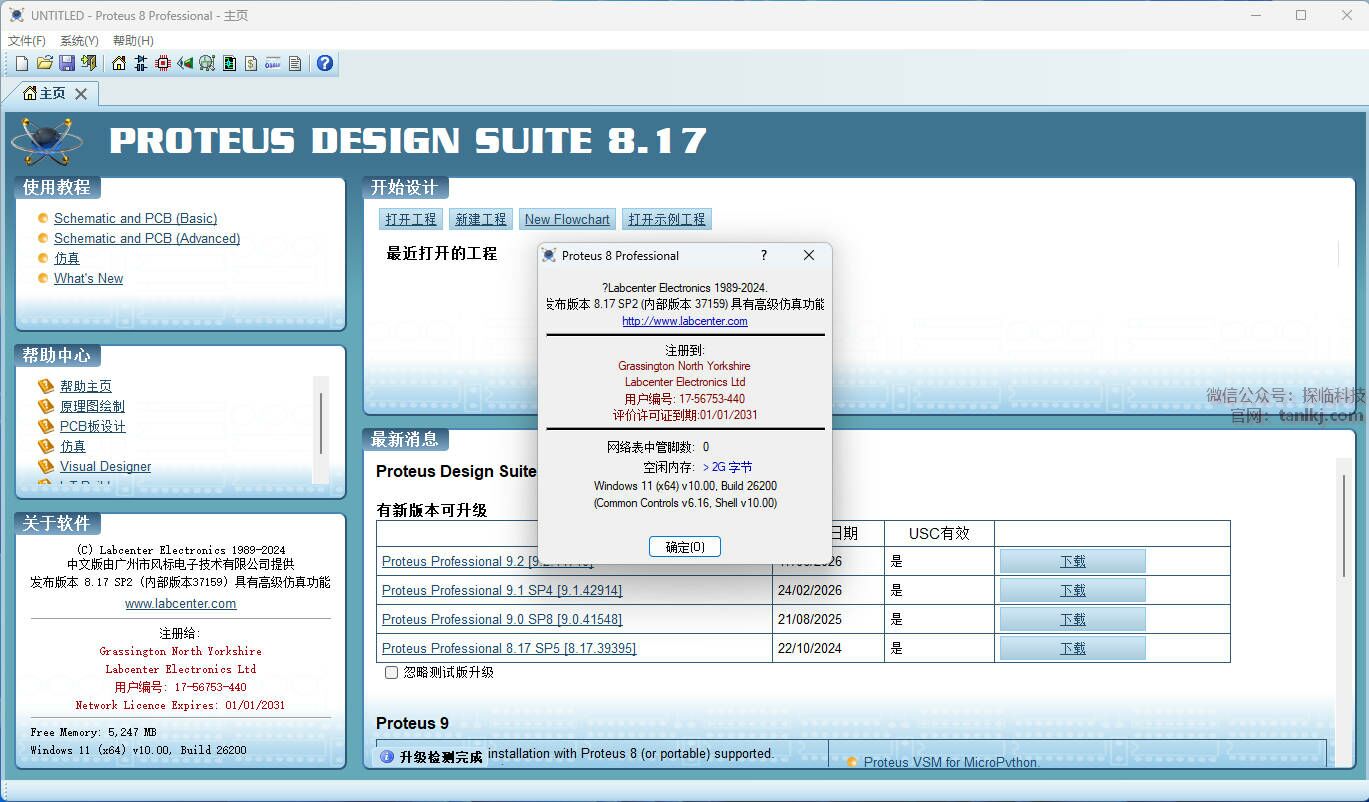Open Schematic Capture from the toolbar
The width and height of the screenshot is (1369, 802).
pos(141,63)
